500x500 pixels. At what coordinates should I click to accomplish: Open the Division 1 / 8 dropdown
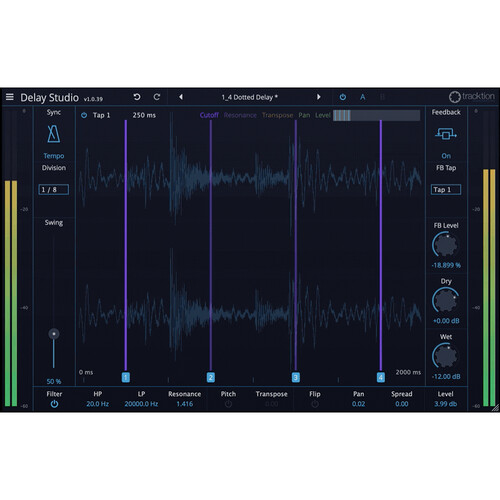click(54, 190)
